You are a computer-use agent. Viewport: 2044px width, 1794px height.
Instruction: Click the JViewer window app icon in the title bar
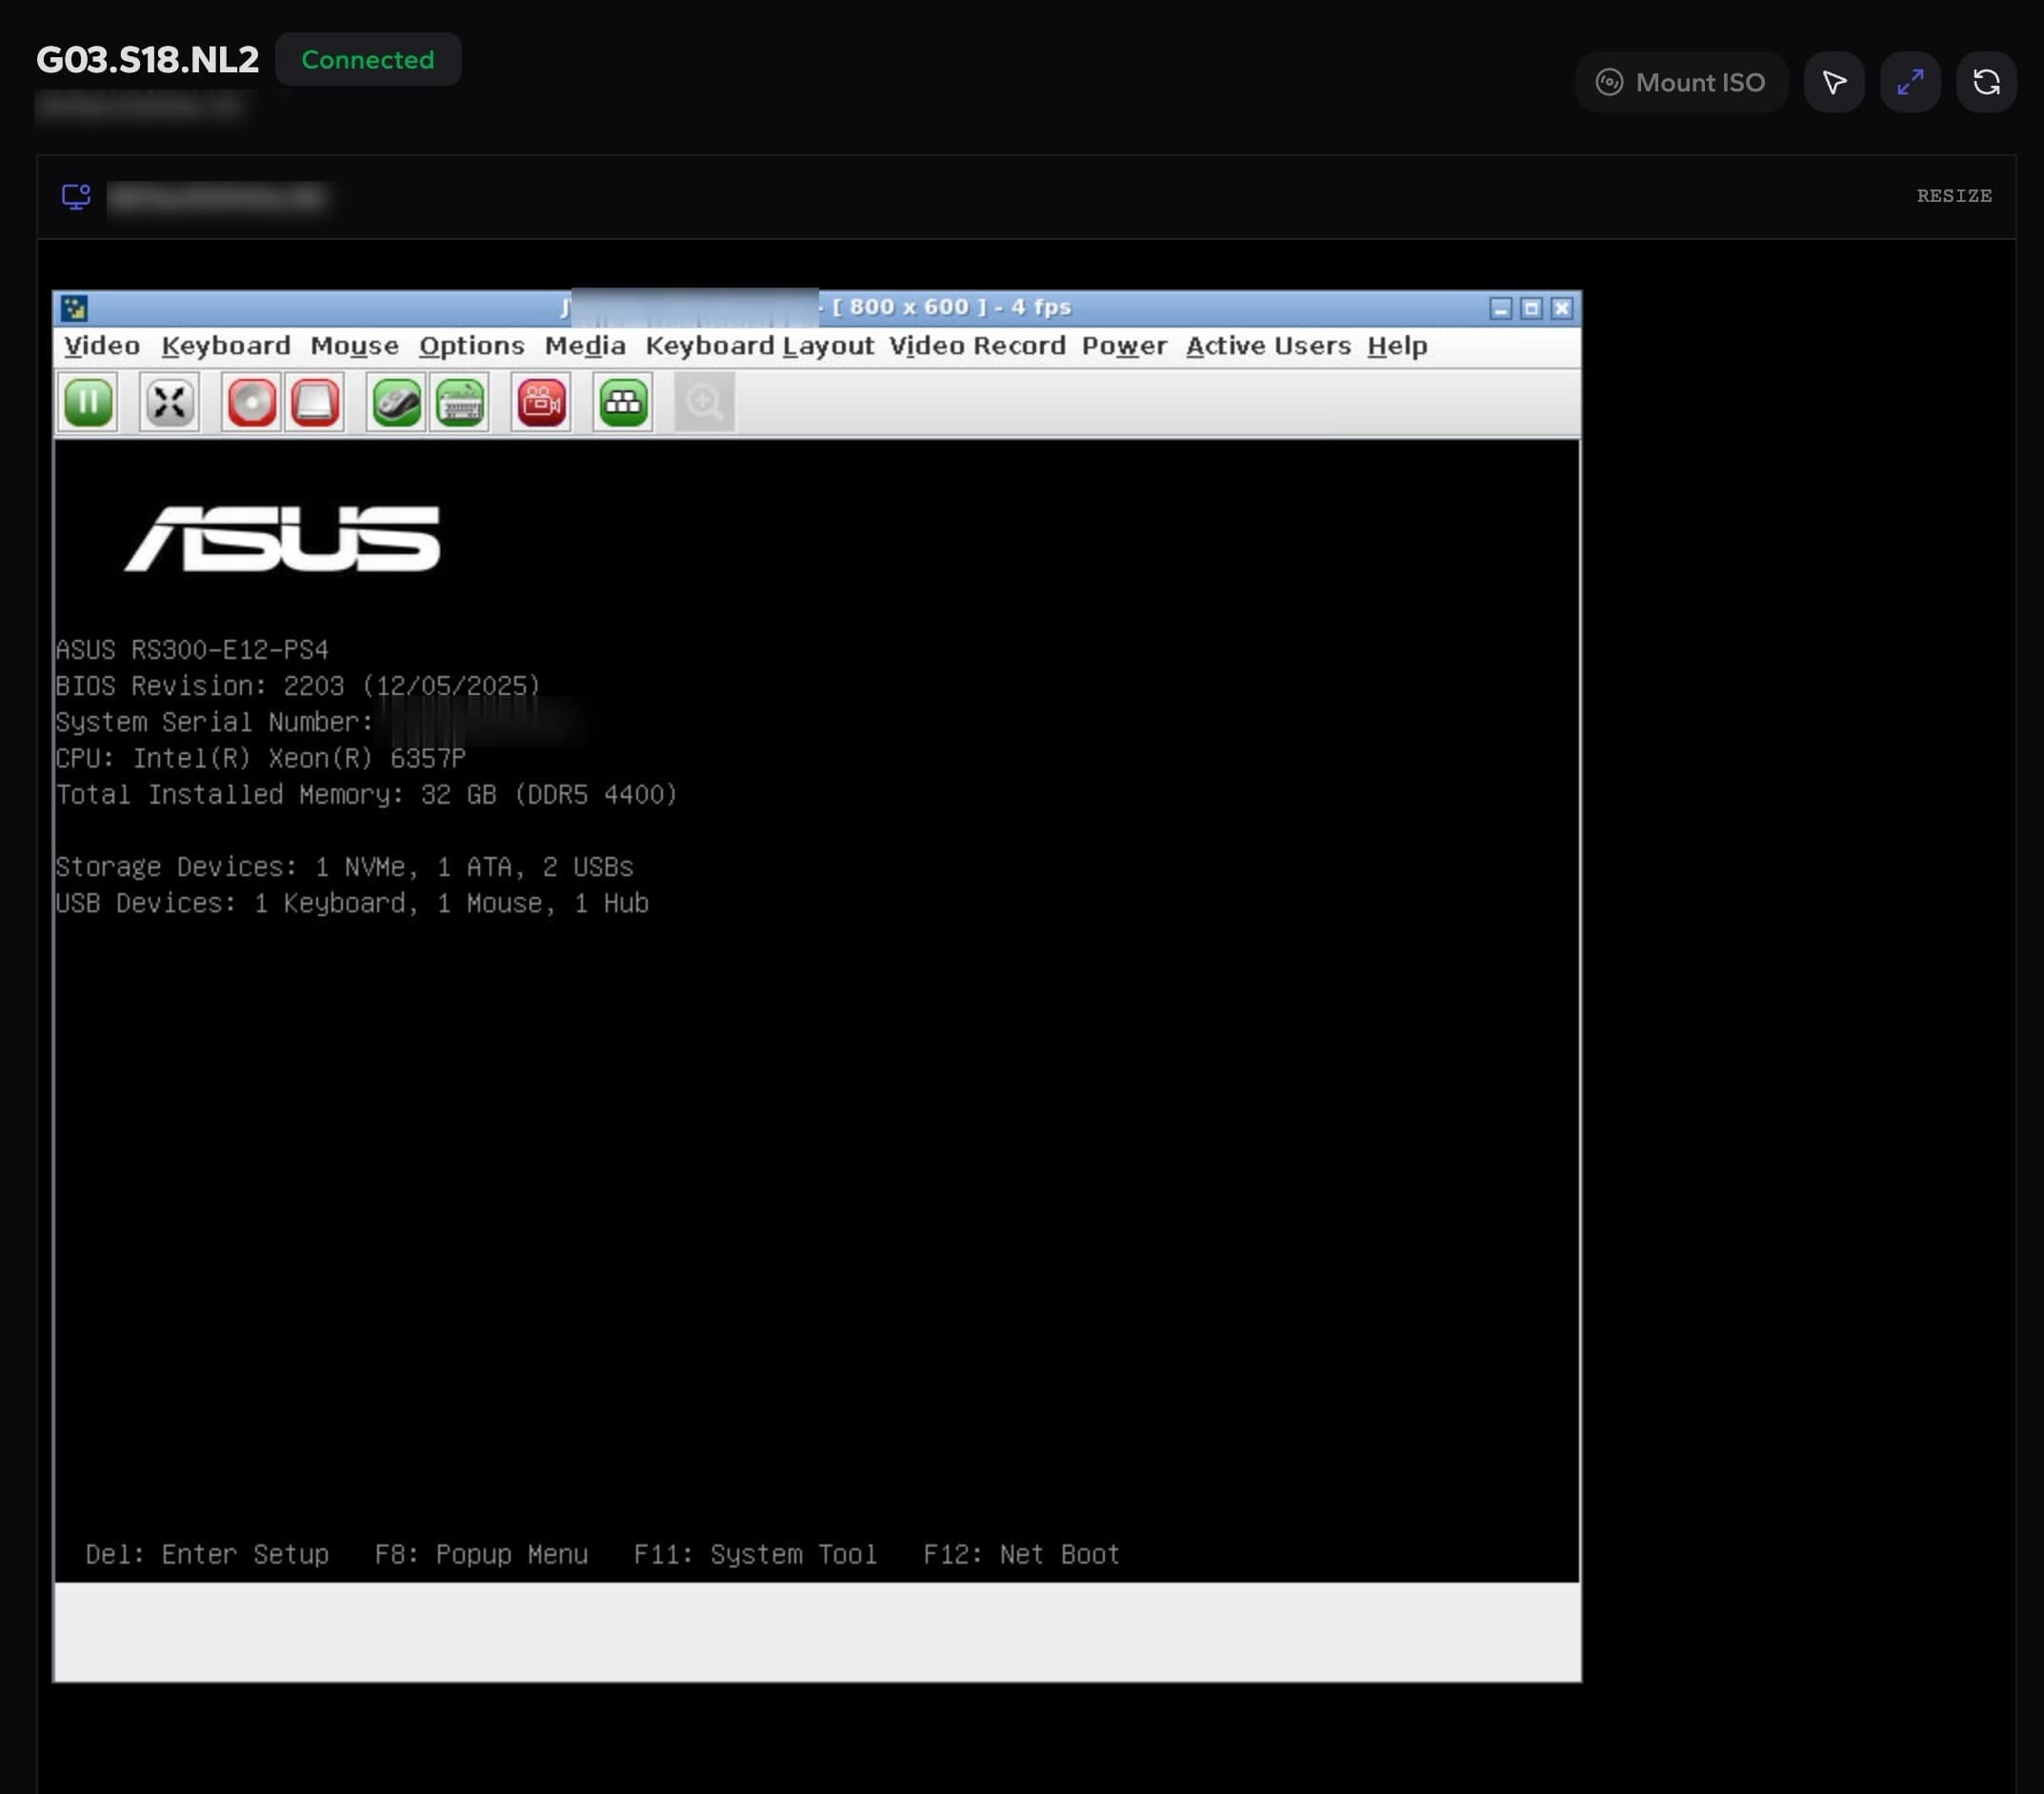point(74,308)
